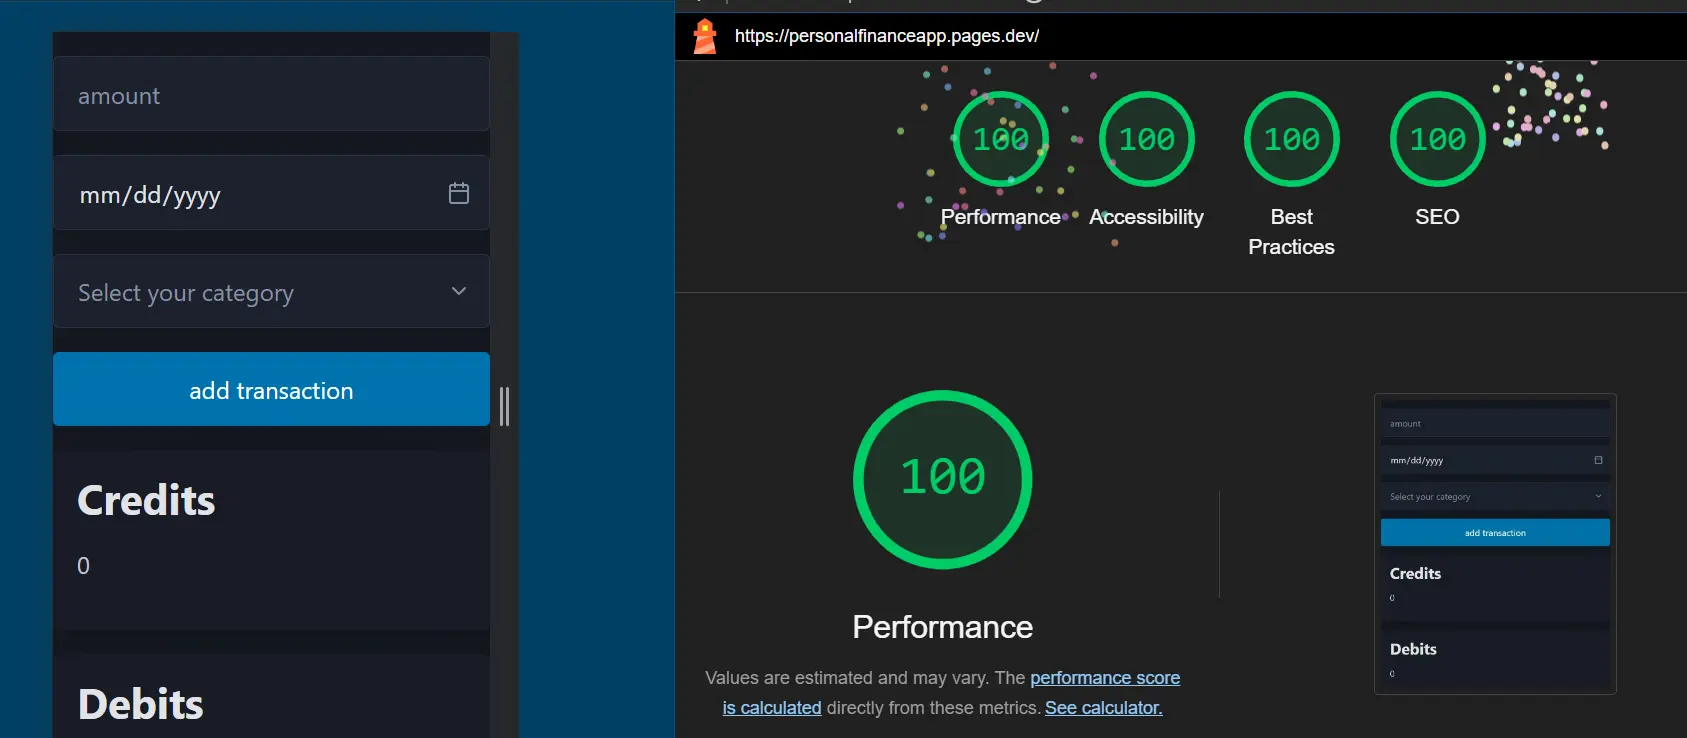Click the page screenshot thumbnail
The width and height of the screenshot is (1687, 738).
click(x=1495, y=544)
